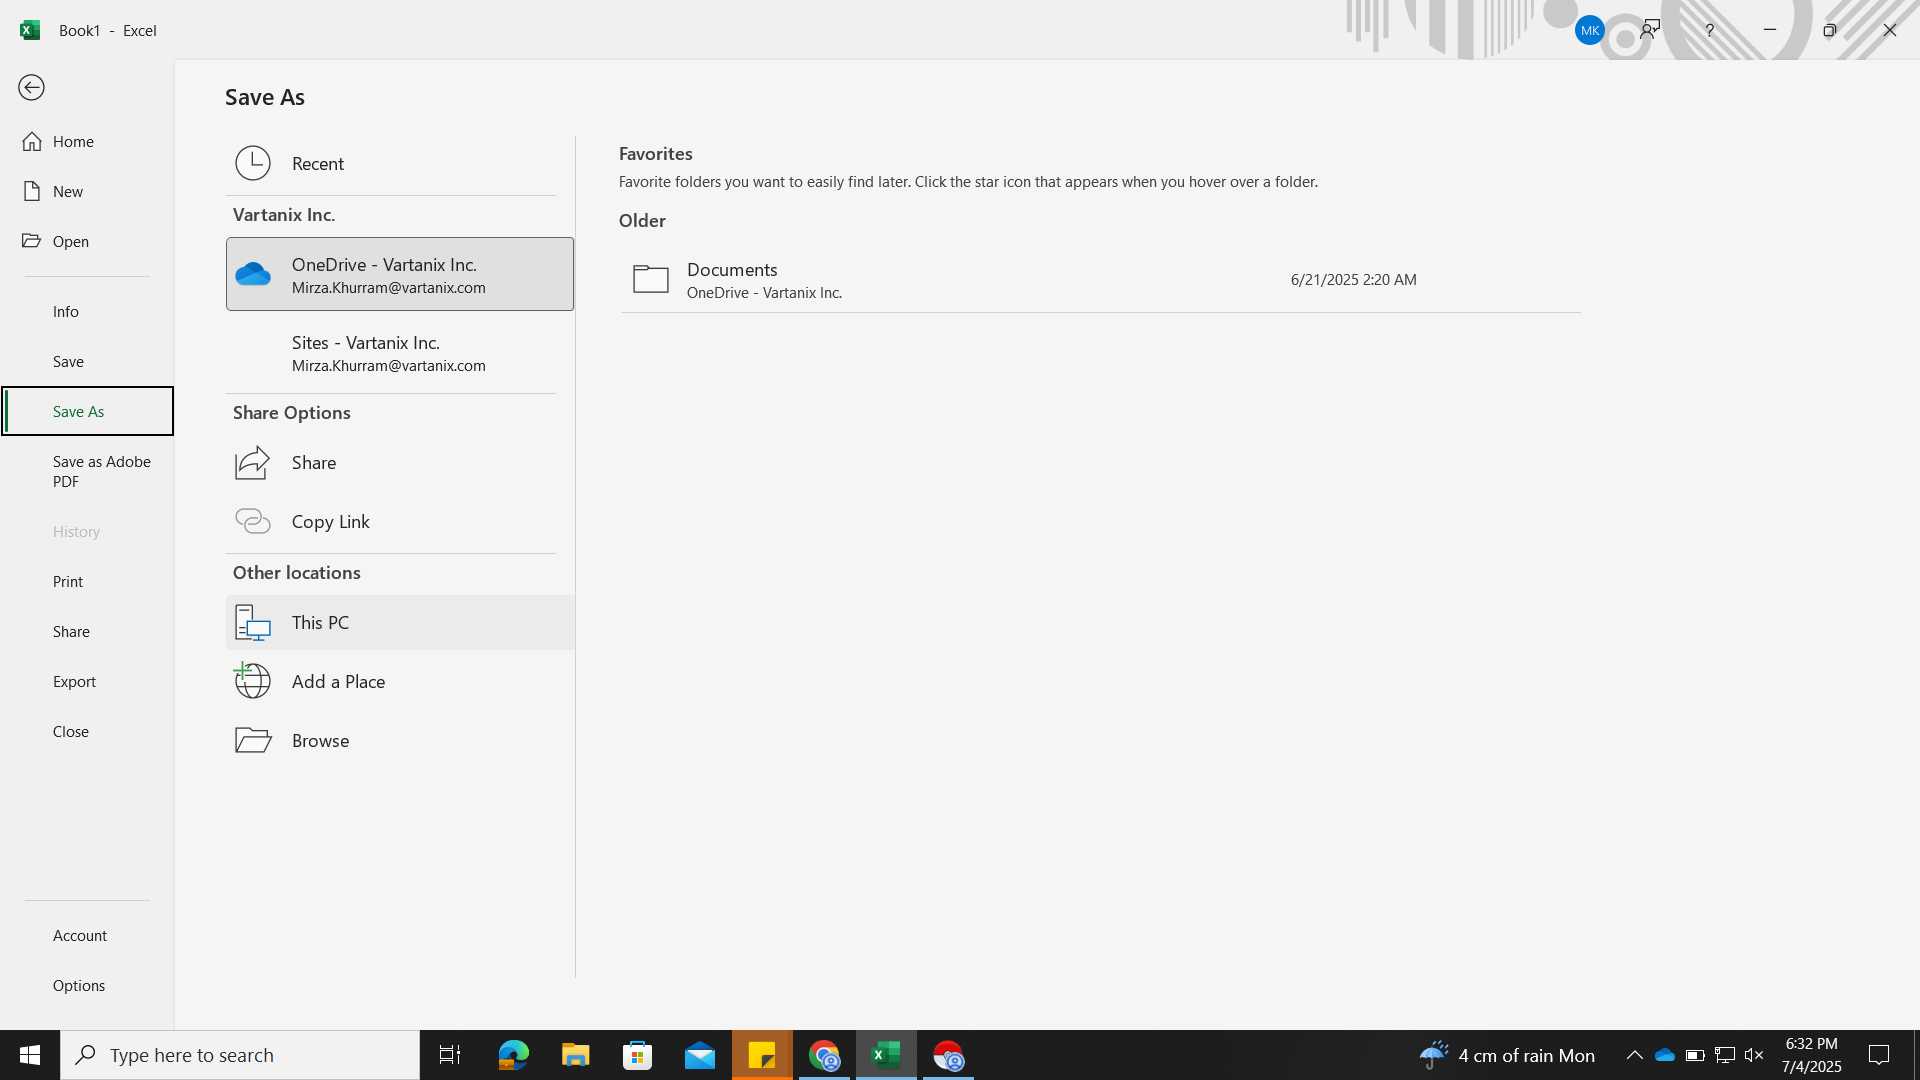Click Save in the sidebar

pyautogui.click(x=87, y=361)
